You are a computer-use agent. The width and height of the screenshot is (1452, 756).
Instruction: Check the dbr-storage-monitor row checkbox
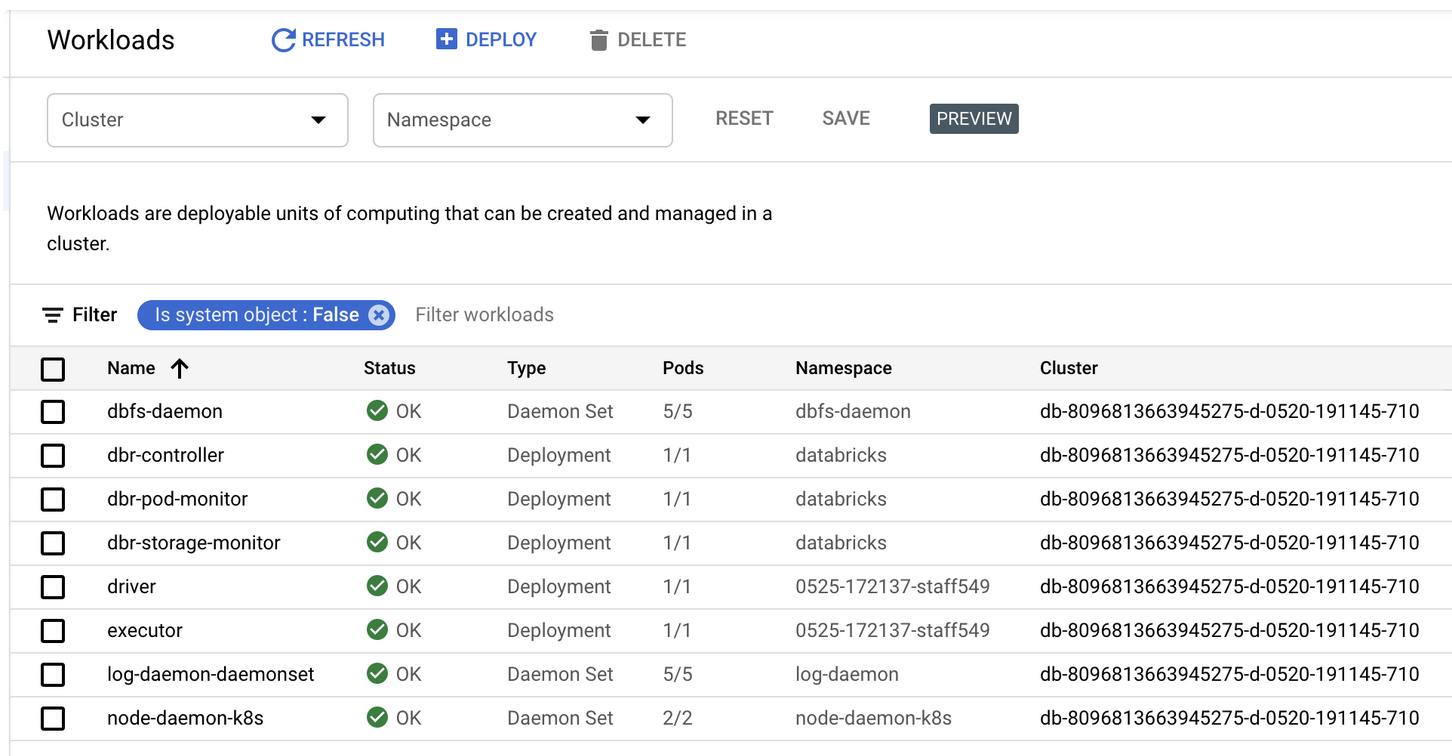pyautogui.click(x=53, y=543)
